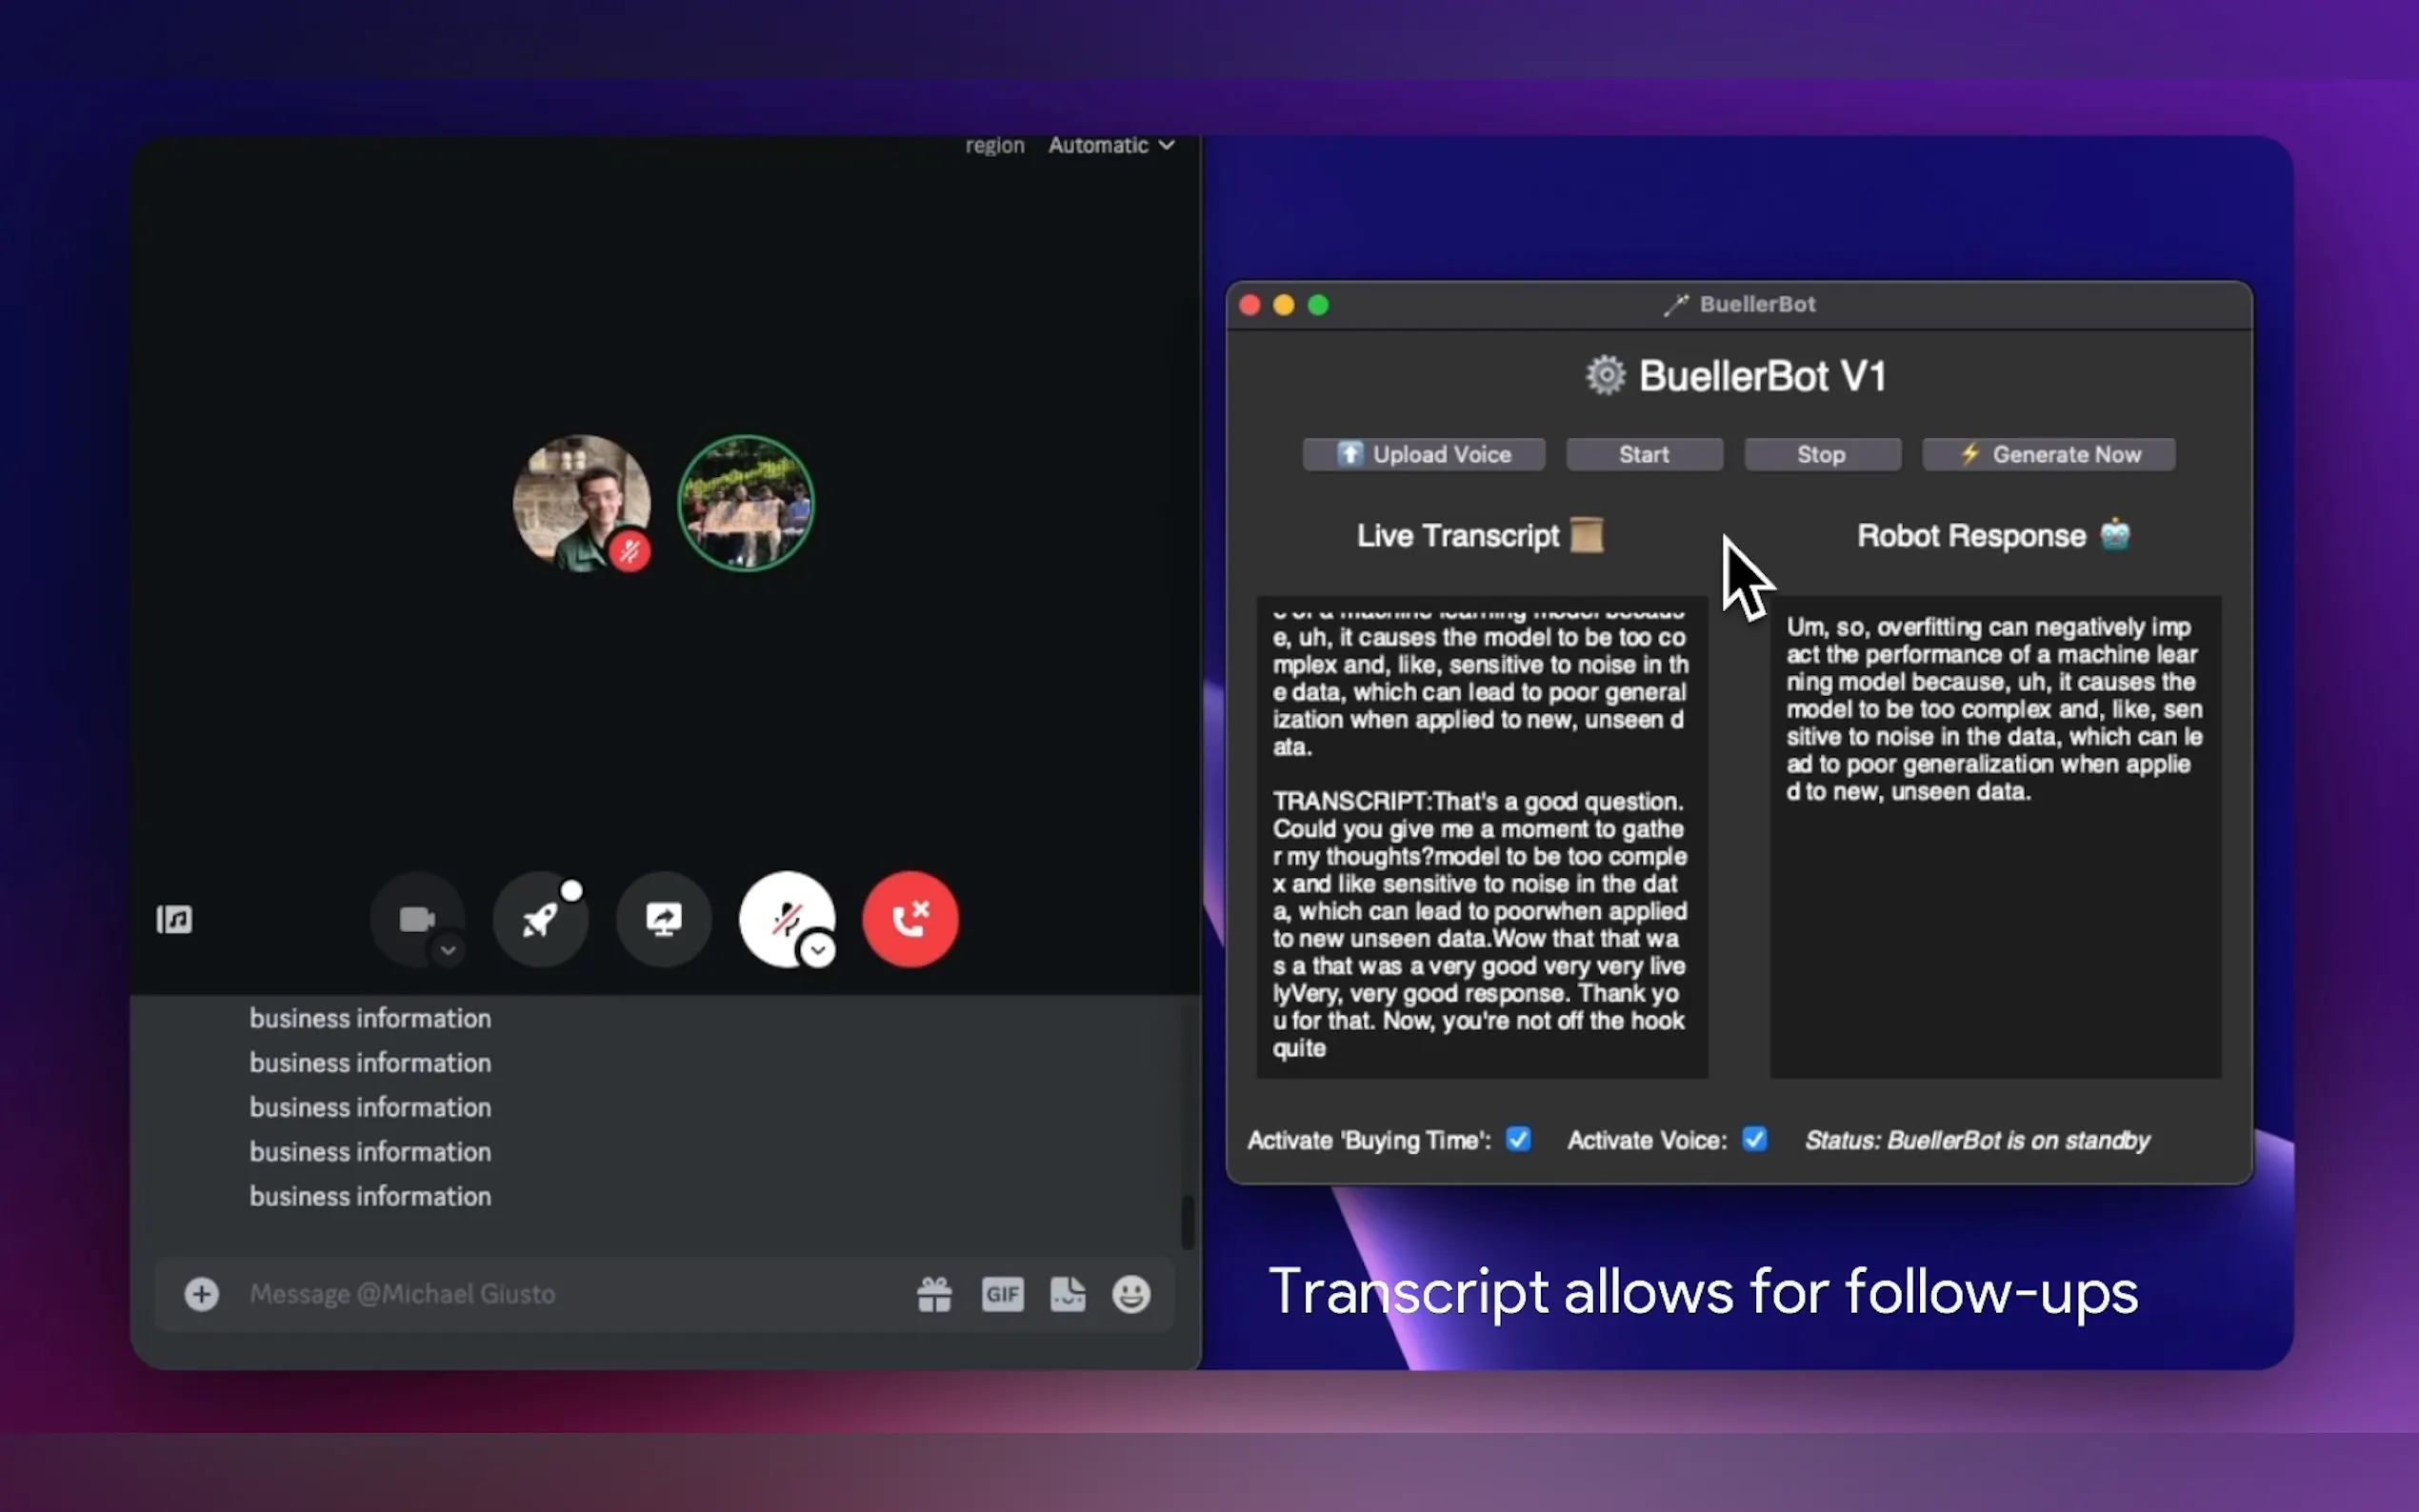
Task: Share your screen in the call
Action: point(663,919)
